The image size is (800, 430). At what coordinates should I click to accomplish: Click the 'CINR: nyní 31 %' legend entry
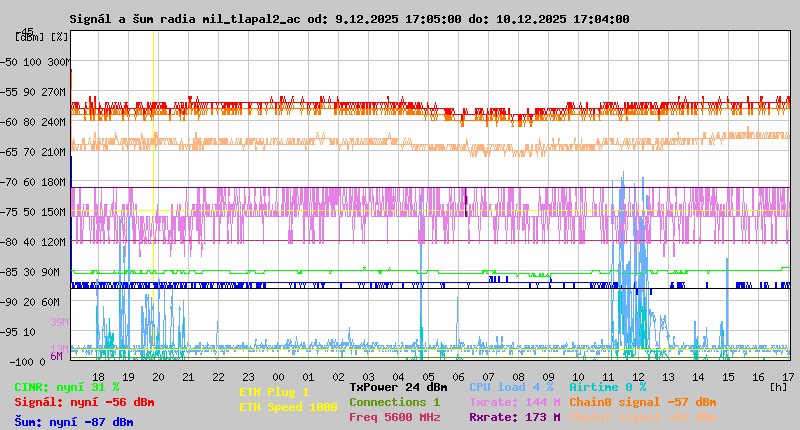67,387
